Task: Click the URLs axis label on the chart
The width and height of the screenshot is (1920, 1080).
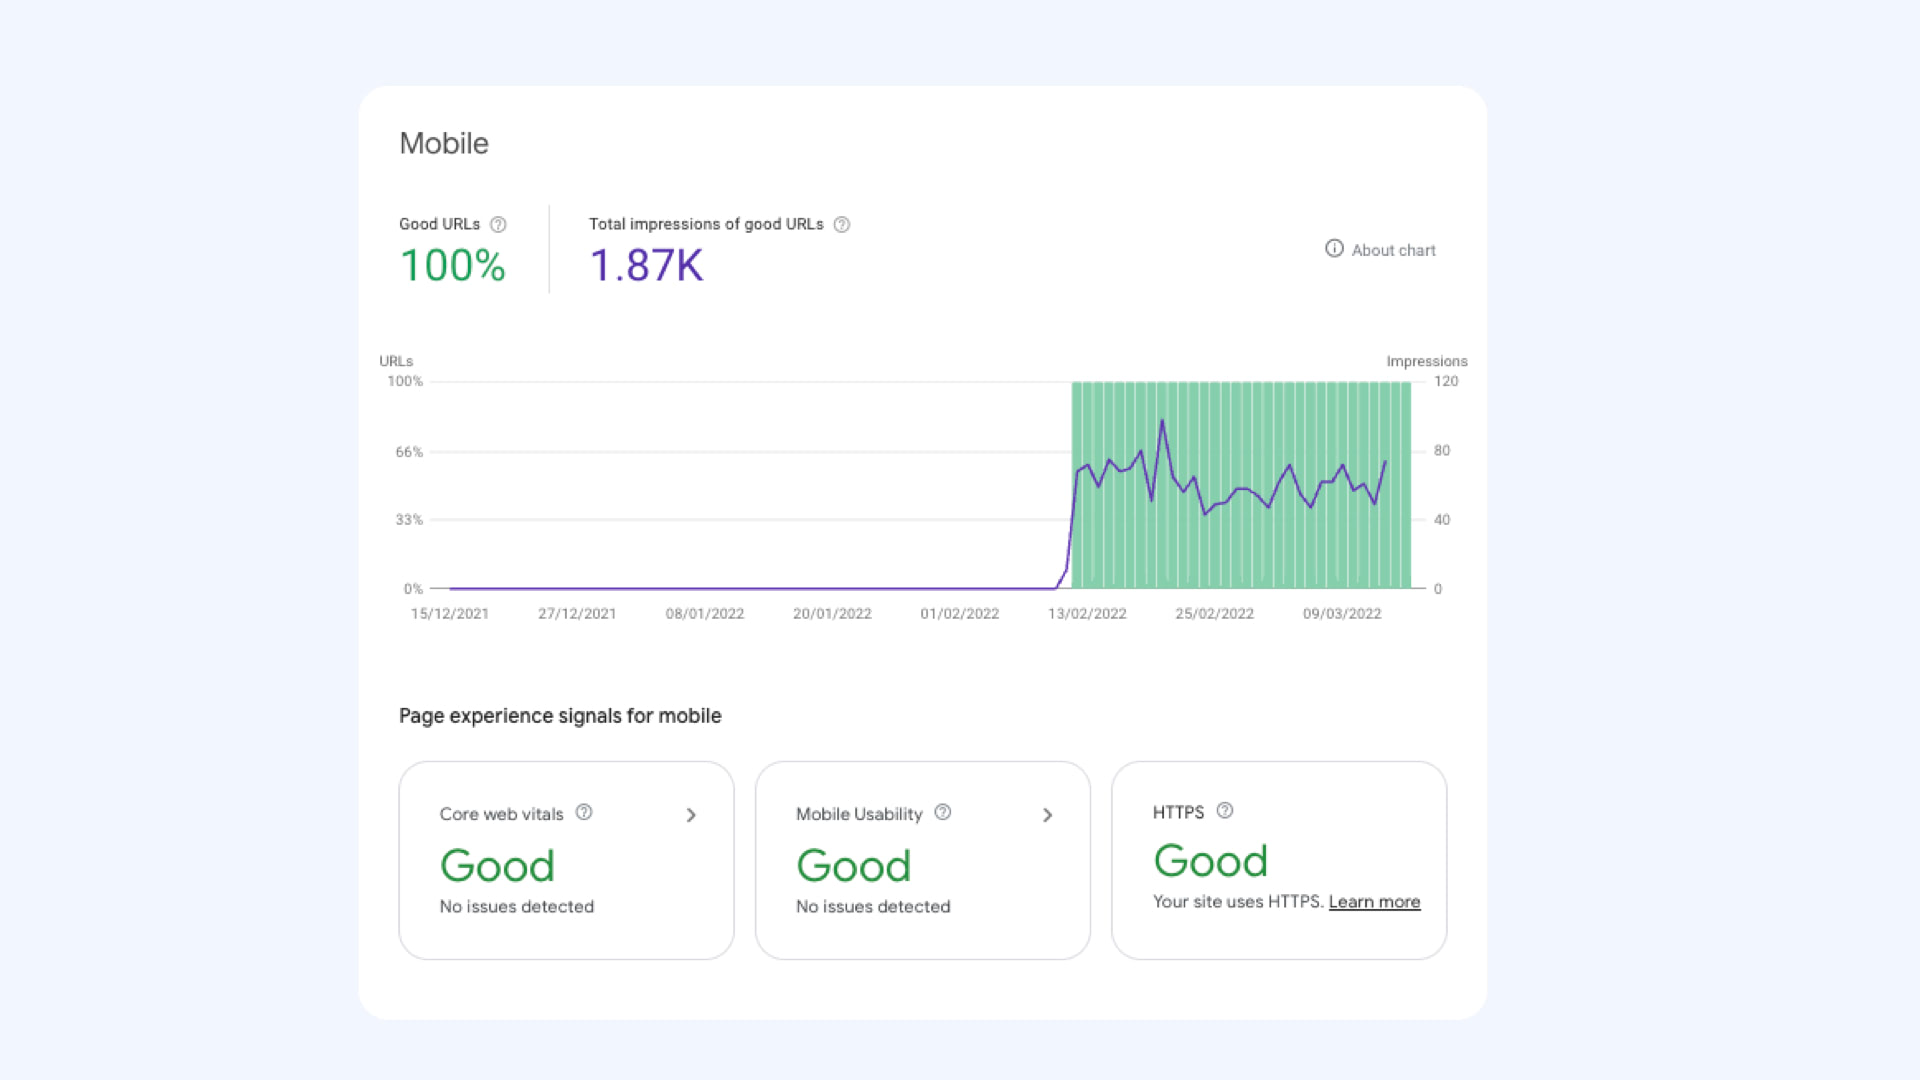Action: coord(395,361)
